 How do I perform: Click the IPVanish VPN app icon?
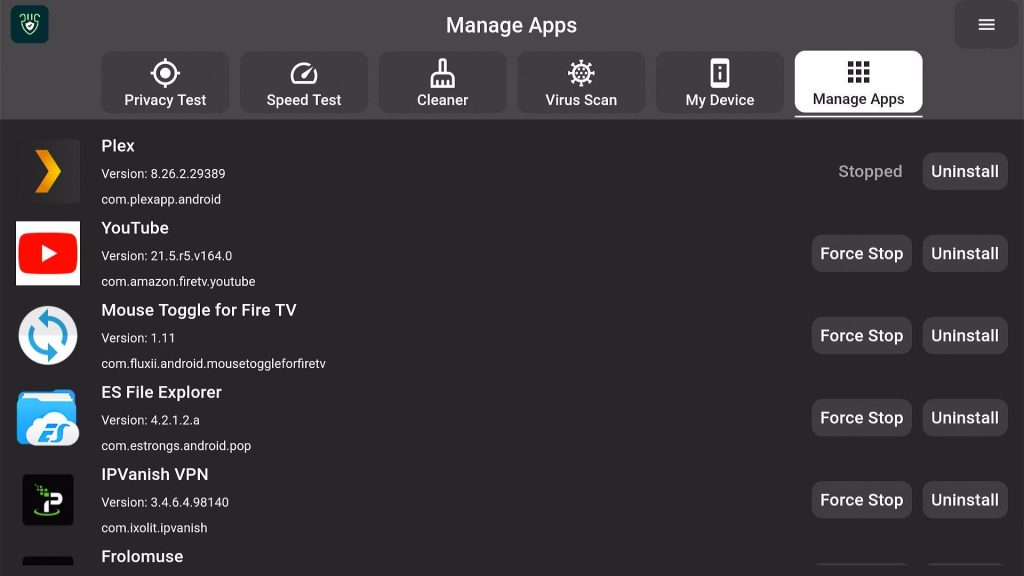[48, 500]
